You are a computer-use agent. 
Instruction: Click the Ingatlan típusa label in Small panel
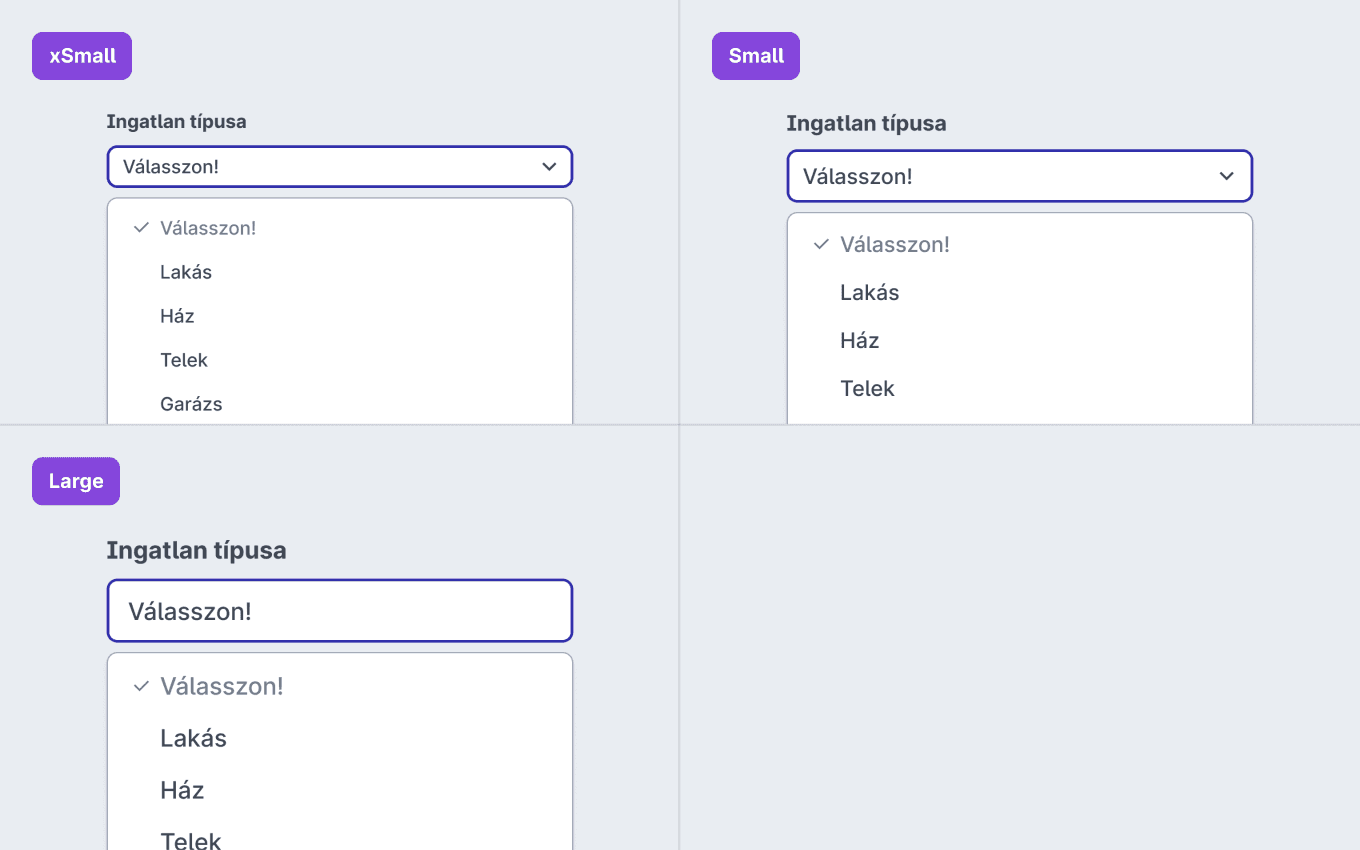click(866, 124)
